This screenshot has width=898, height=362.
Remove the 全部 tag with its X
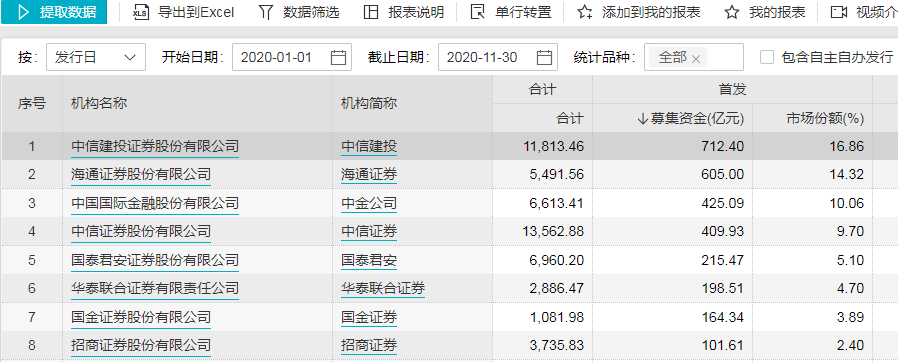pyautogui.click(x=696, y=58)
